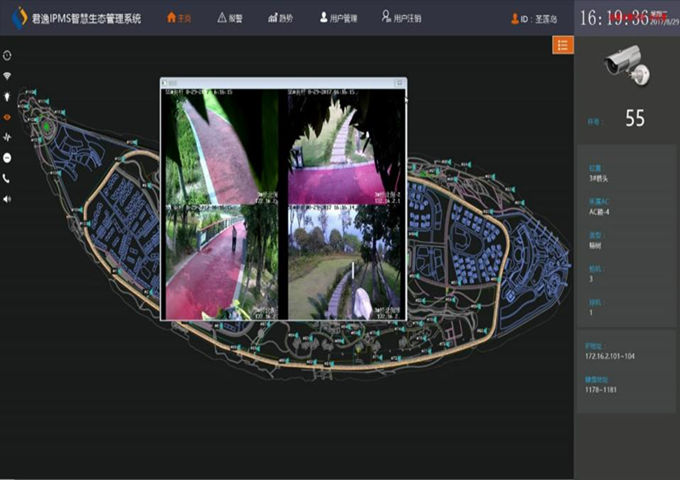Open the 报警 alarm menu

click(229, 18)
